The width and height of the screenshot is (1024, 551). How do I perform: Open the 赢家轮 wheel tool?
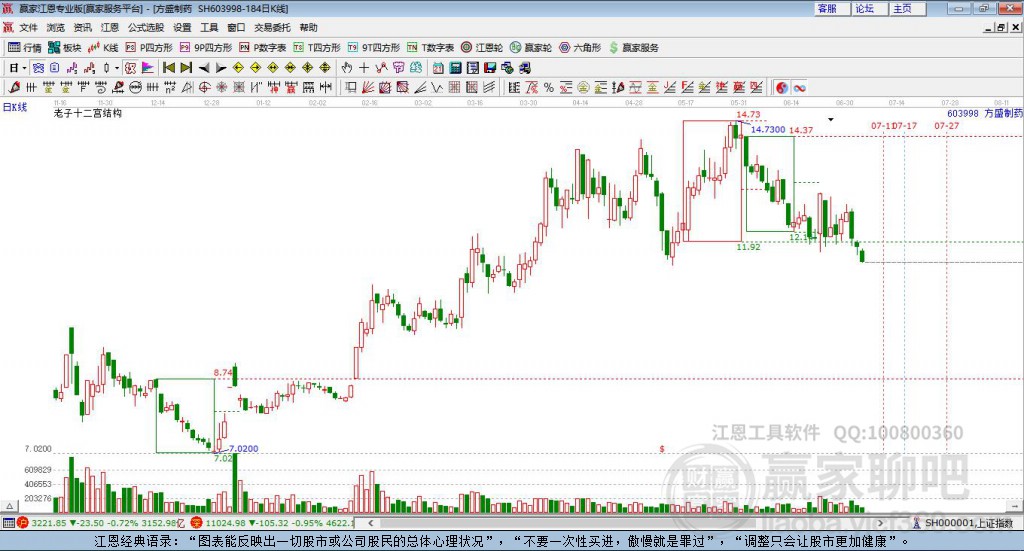point(531,48)
